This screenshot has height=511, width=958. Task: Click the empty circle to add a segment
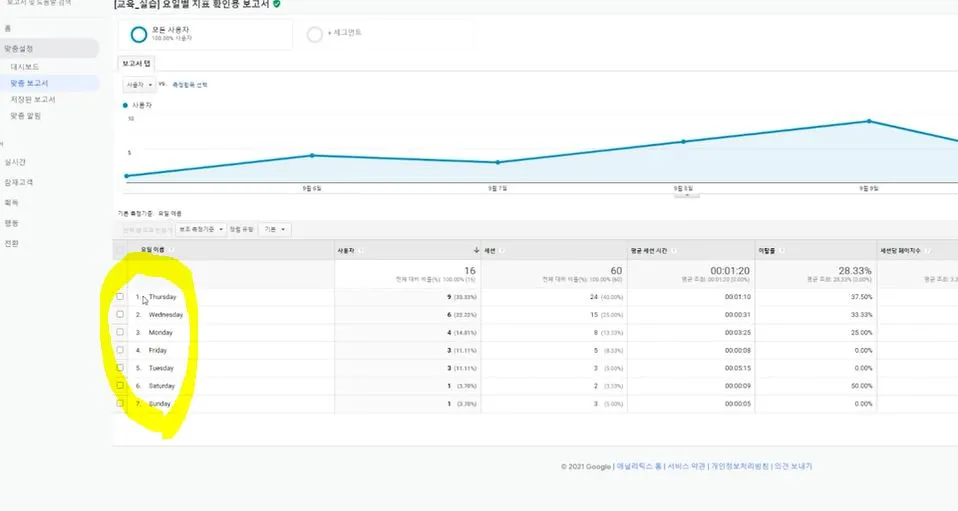(x=315, y=34)
